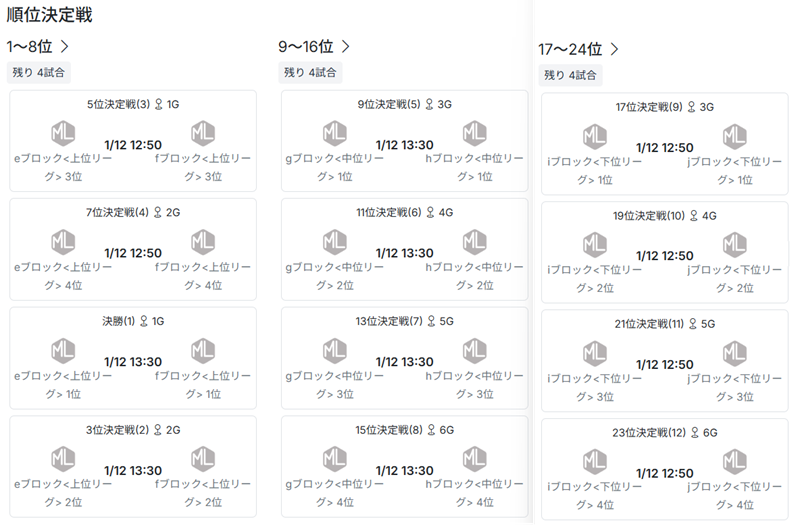Viewport: 800px width, 527px height.
Task: Click the 9〜16位 heading text
Action: pyautogui.click(x=305, y=46)
